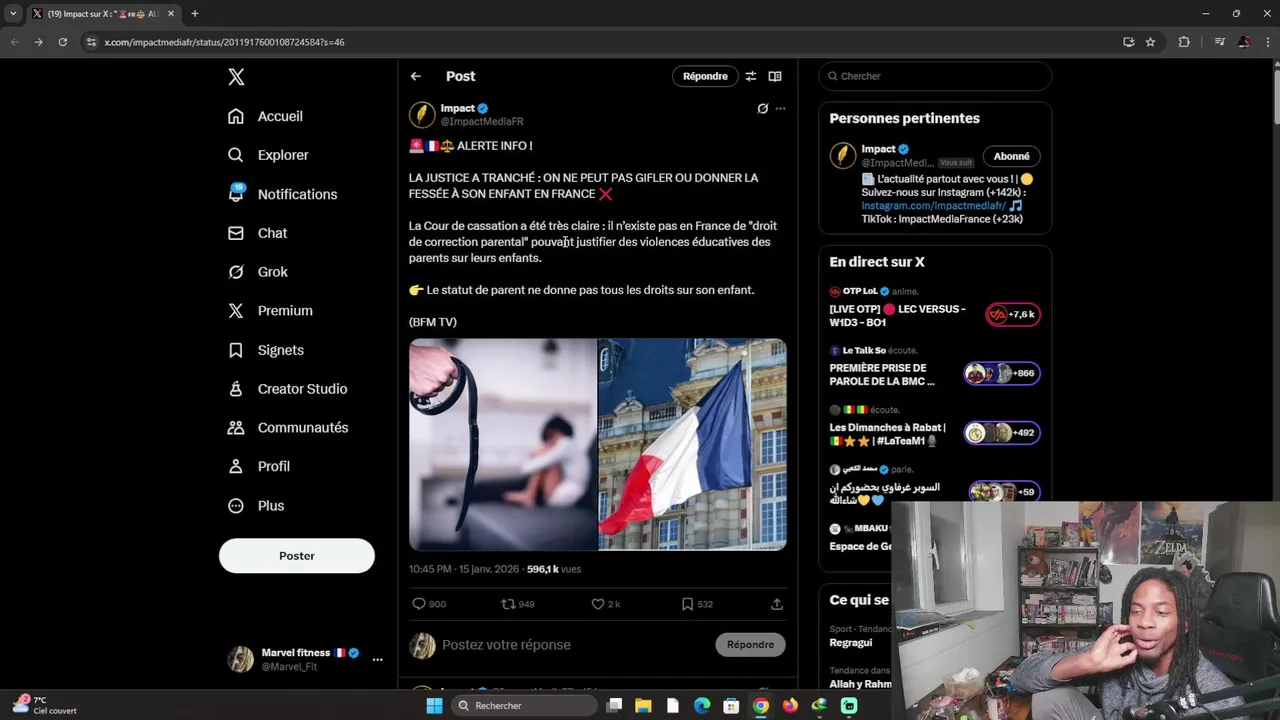Click the x.com address bar

600,42
